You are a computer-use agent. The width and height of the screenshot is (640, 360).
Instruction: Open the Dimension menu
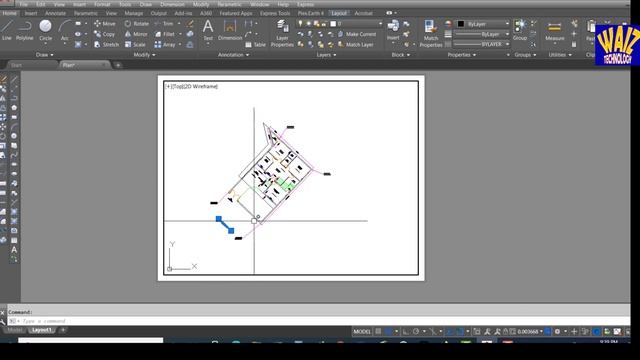(172, 4)
